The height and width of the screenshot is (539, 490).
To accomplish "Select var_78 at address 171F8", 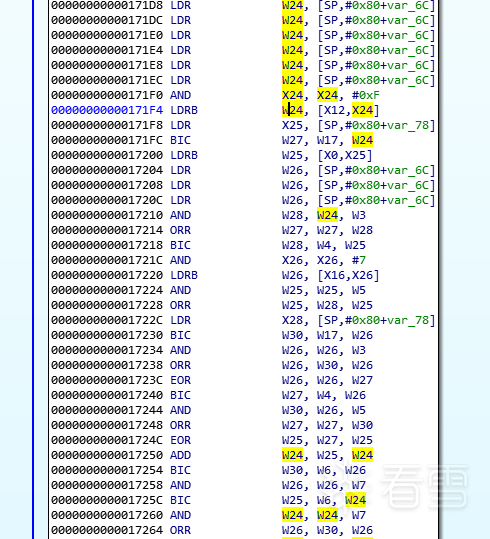I will tap(408, 125).
